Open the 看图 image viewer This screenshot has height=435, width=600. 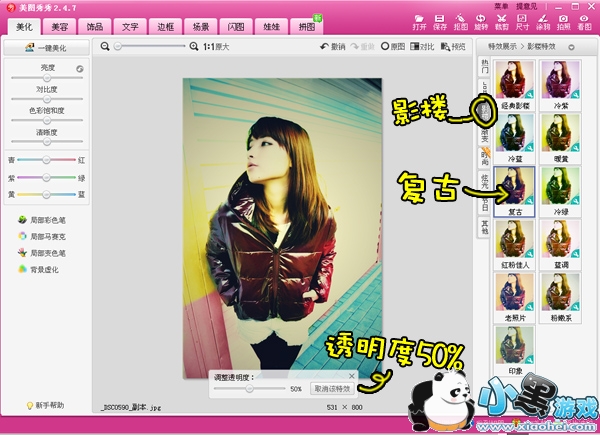[x=584, y=23]
